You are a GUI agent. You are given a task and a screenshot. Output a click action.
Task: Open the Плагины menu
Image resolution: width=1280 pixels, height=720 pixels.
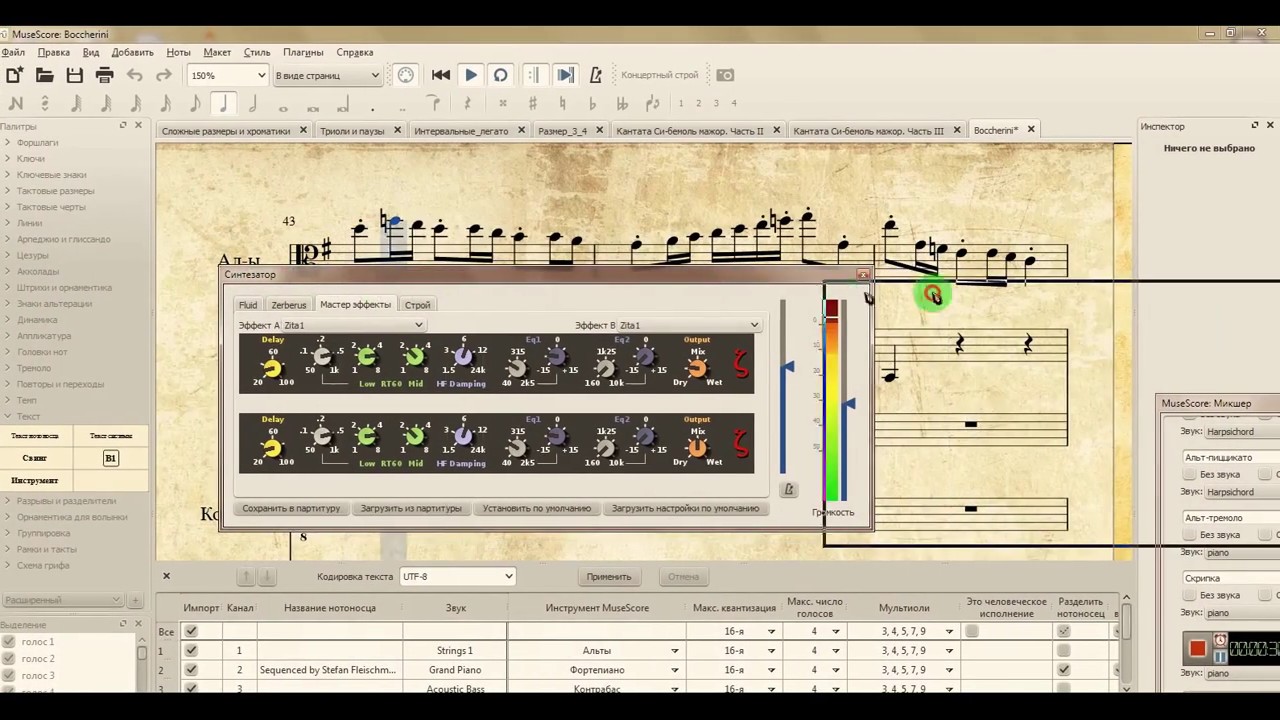coord(303,52)
